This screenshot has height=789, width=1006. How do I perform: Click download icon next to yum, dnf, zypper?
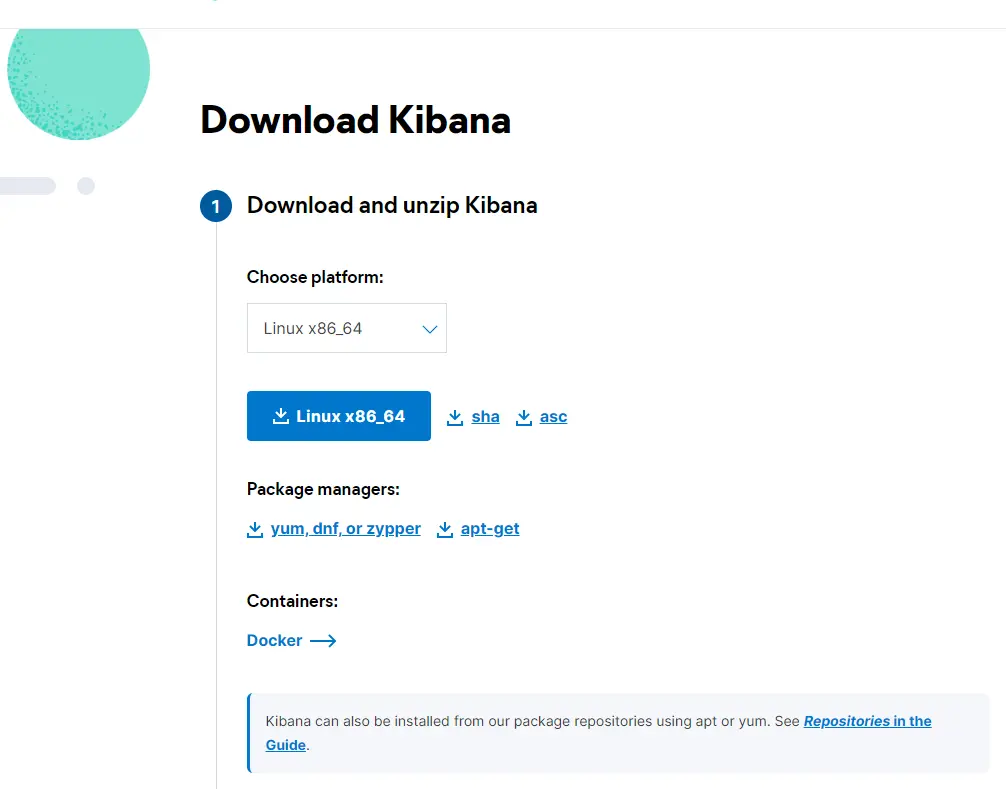pyautogui.click(x=255, y=529)
